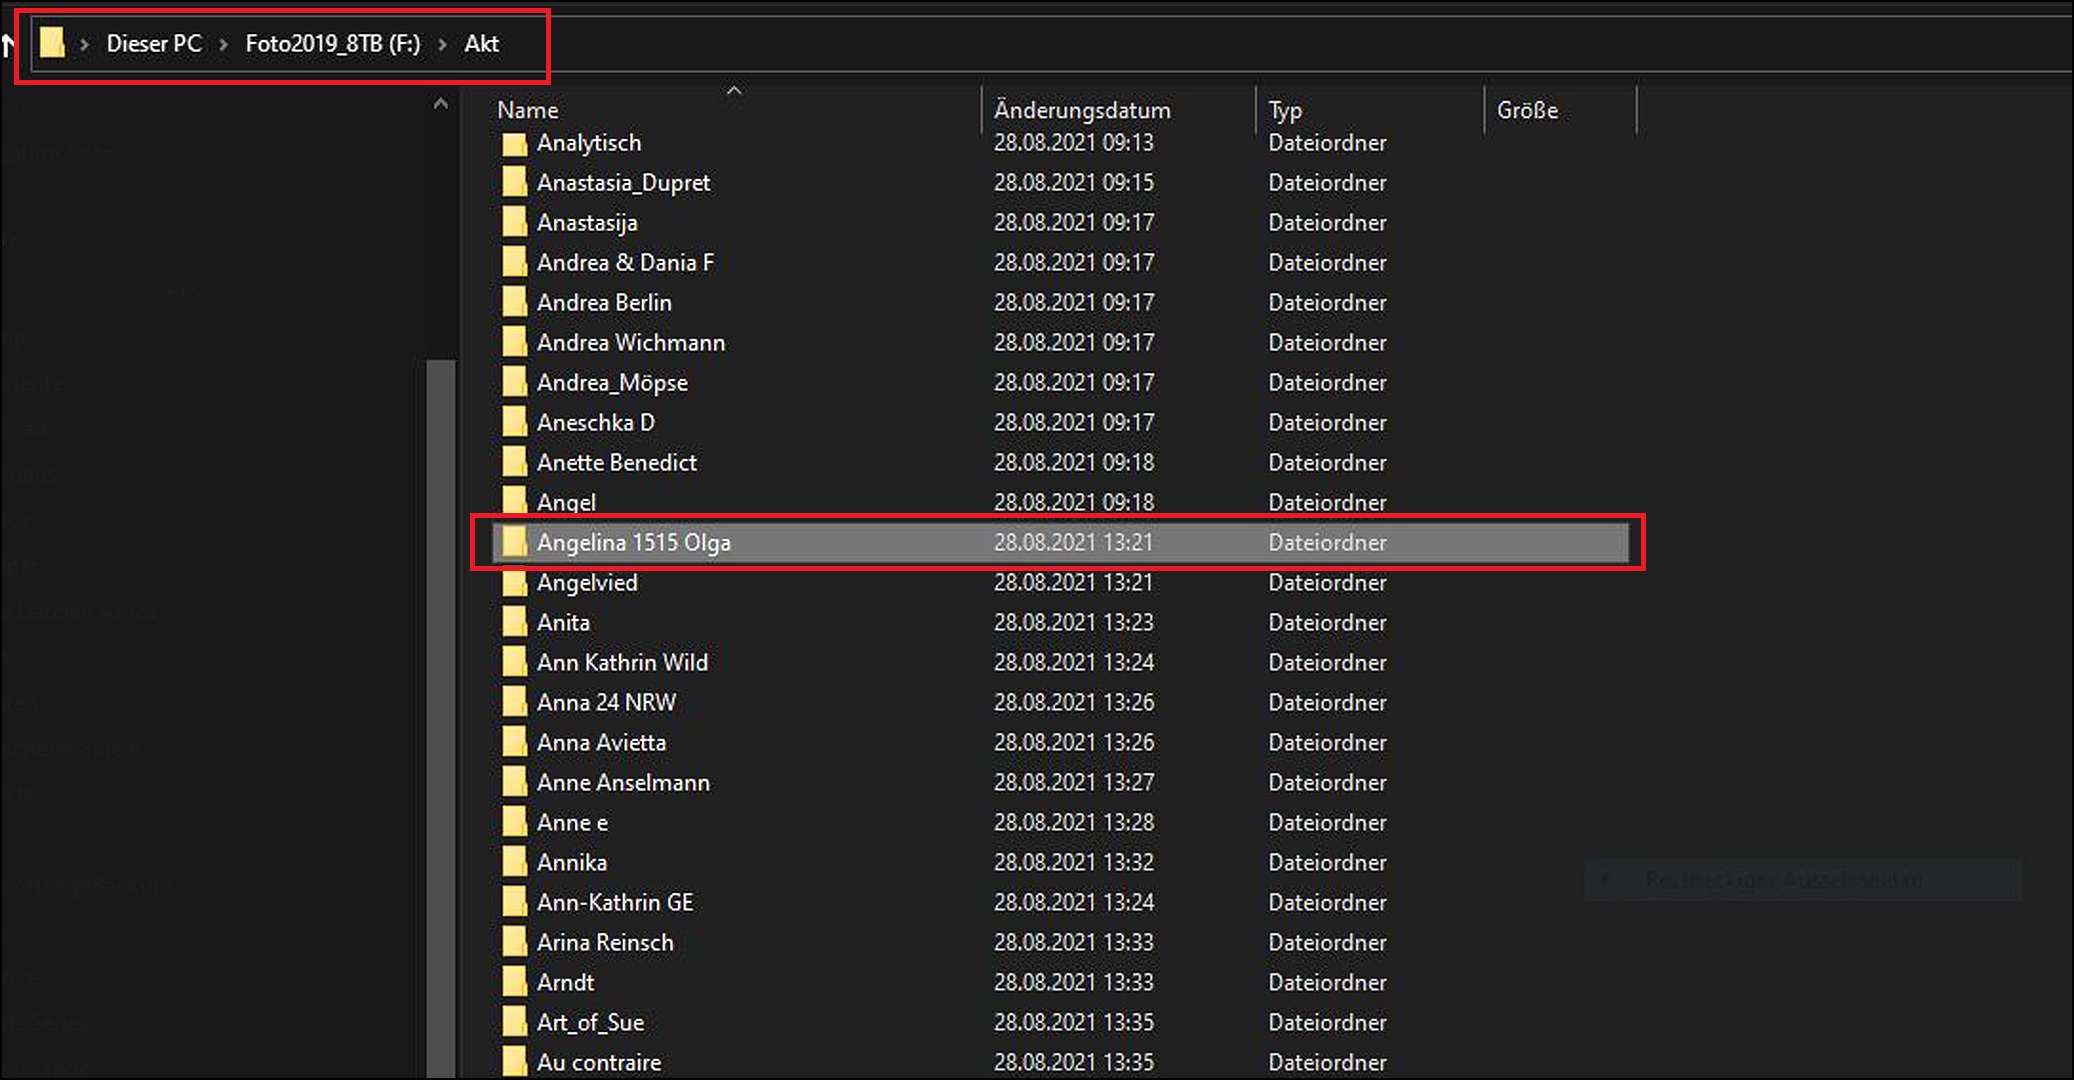Select the Anastasija folder icon
Viewport: 2074px width, 1080px height.
click(x=514, y=223)
